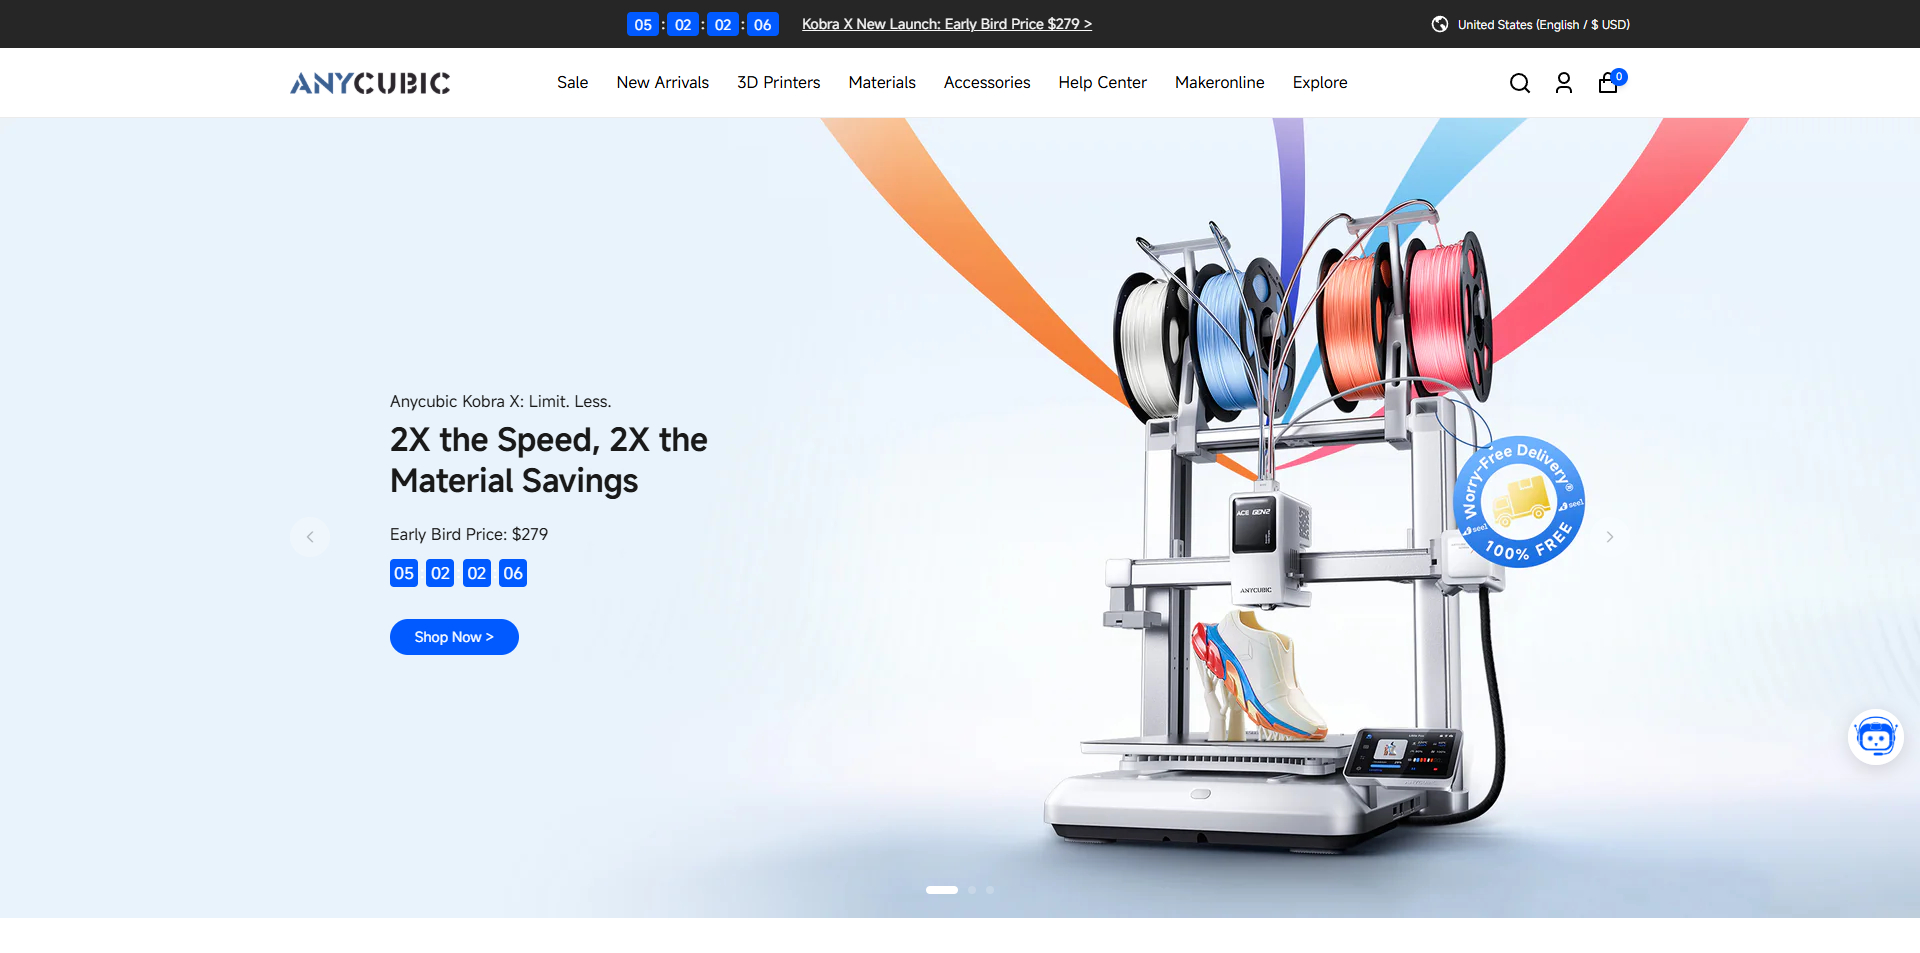Open the New Arrivals menu
Viewport: 1920px width, 953px height.
[662, 83]
